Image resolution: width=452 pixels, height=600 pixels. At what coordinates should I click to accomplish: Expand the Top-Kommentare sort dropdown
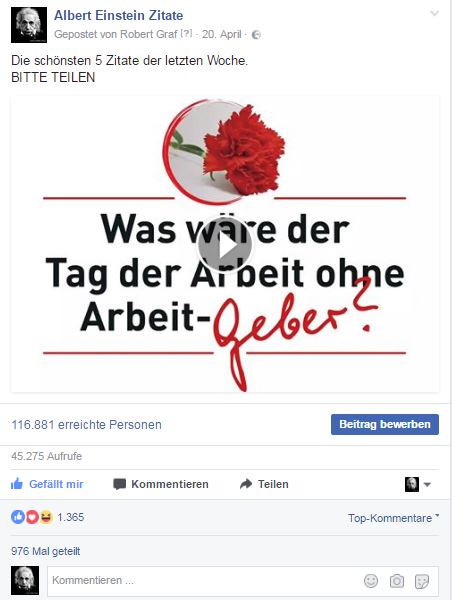tap(393, 518)
